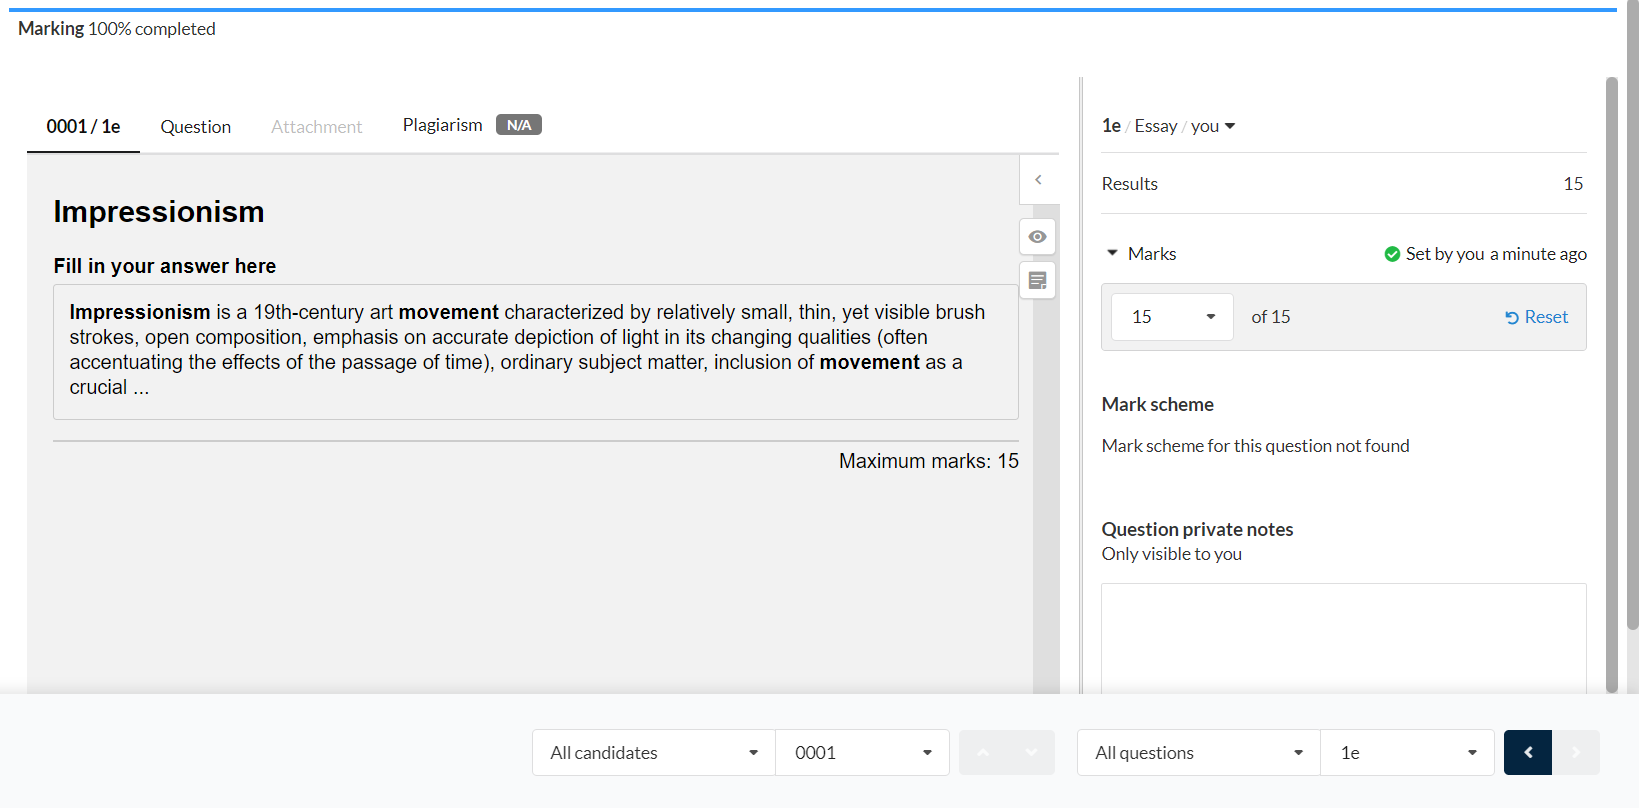Click the Maximum marks: 15 text

tap(929, 461)
